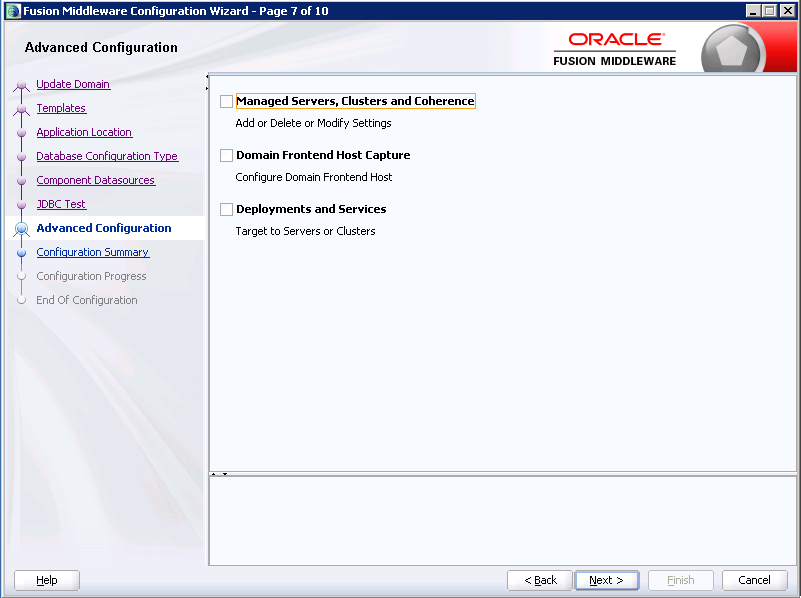Click the step marker beside Update Domain
801x598 pixels.
coord(21,85)
